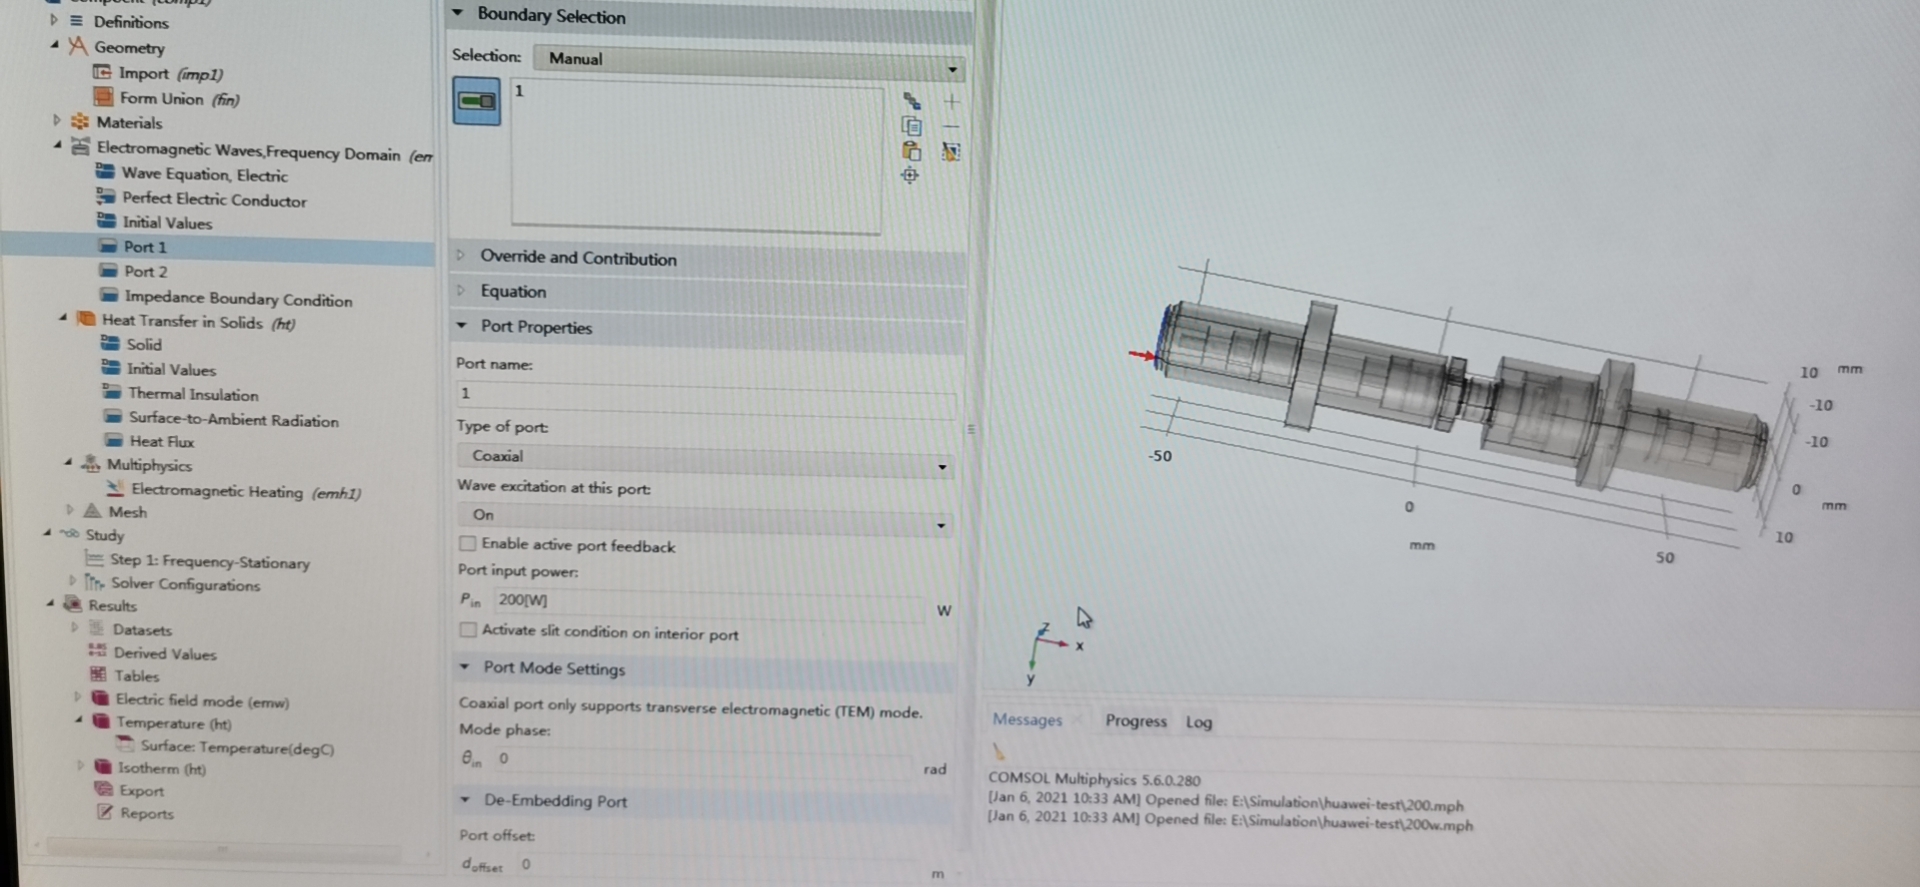Switch to the Log tab

coord(1198,722)
